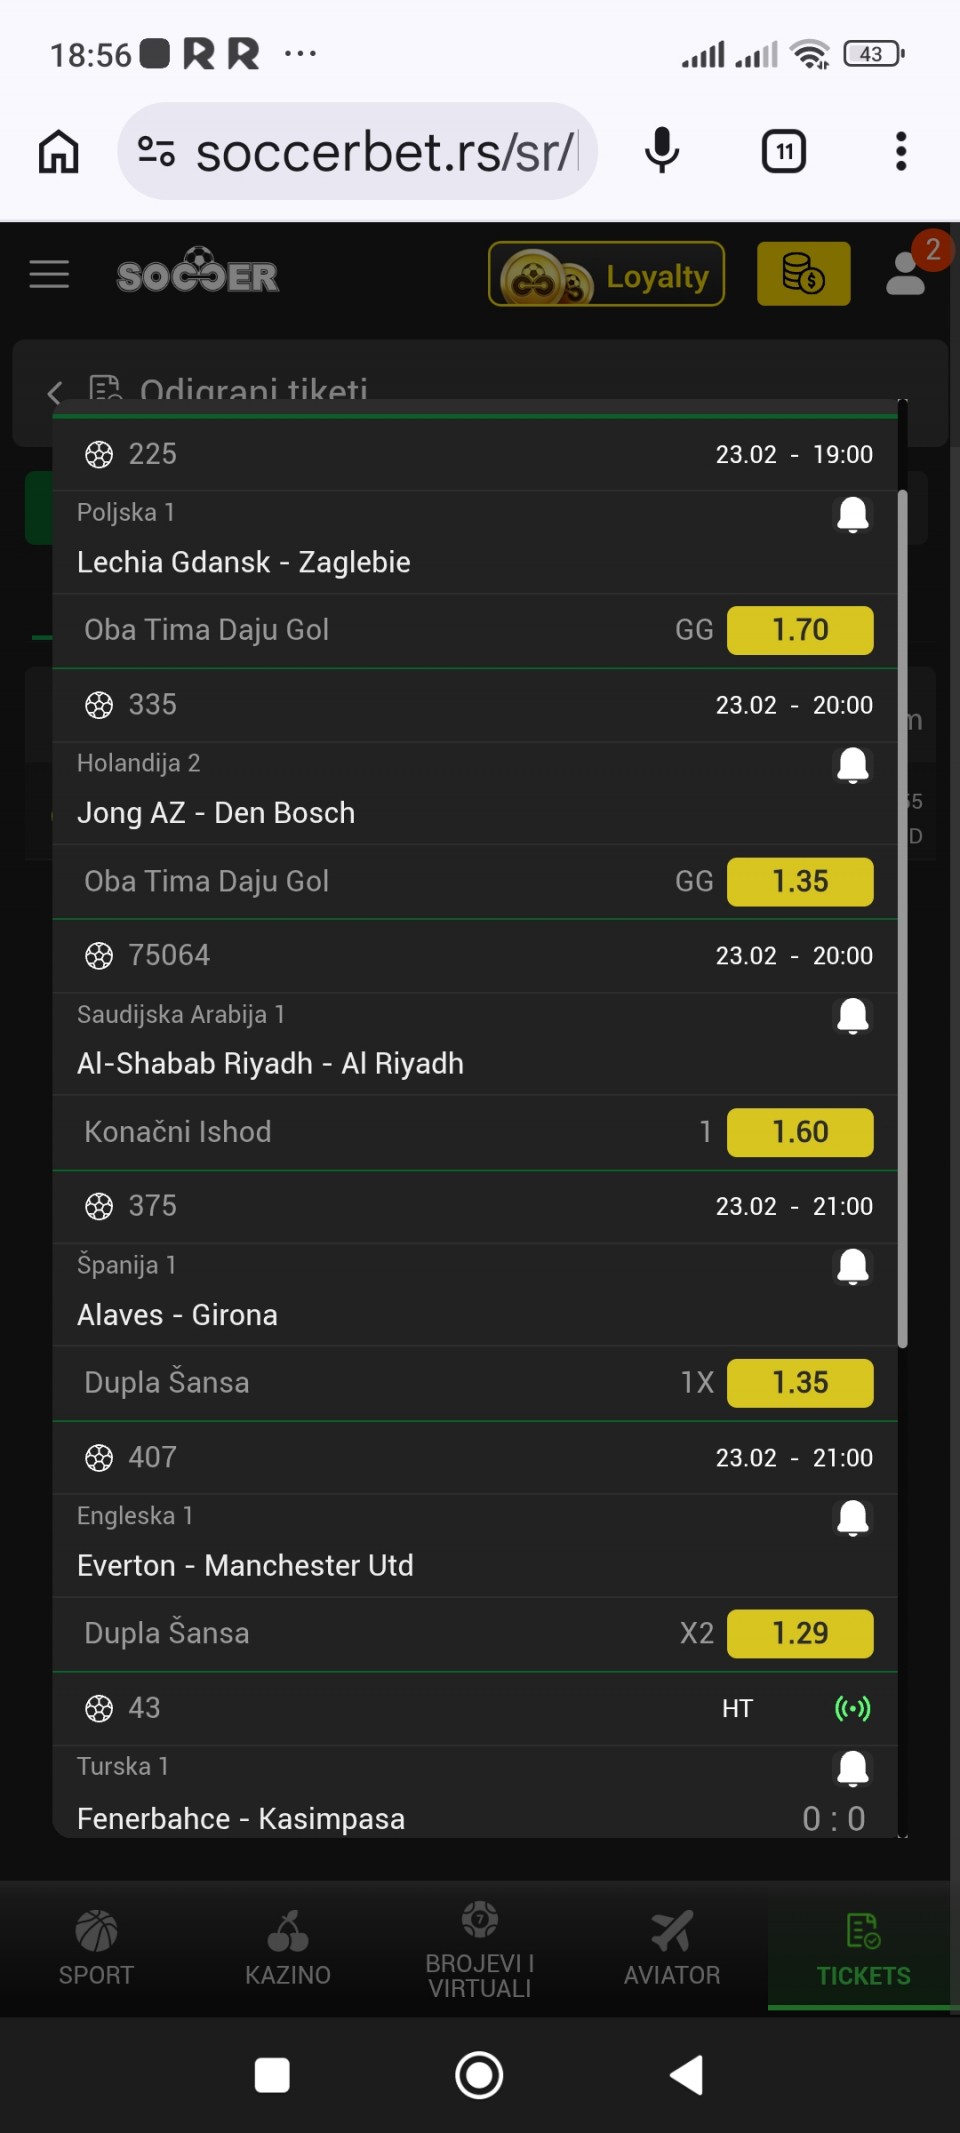The image size is (960, 2133).
Task: Click the 1.60 odds for Al-Shabab Riyadh
Action: pyautogui.click(x=799, y=1132)
